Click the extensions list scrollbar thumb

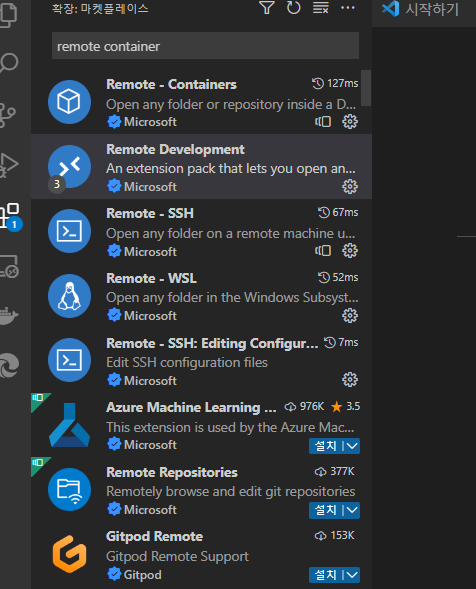(366, 88)
